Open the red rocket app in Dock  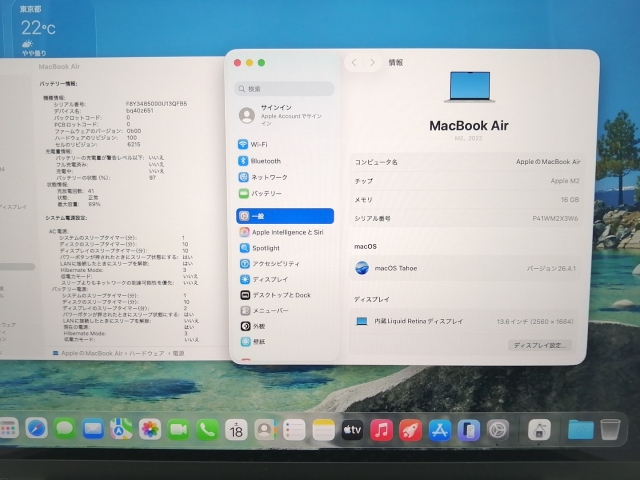410,430
